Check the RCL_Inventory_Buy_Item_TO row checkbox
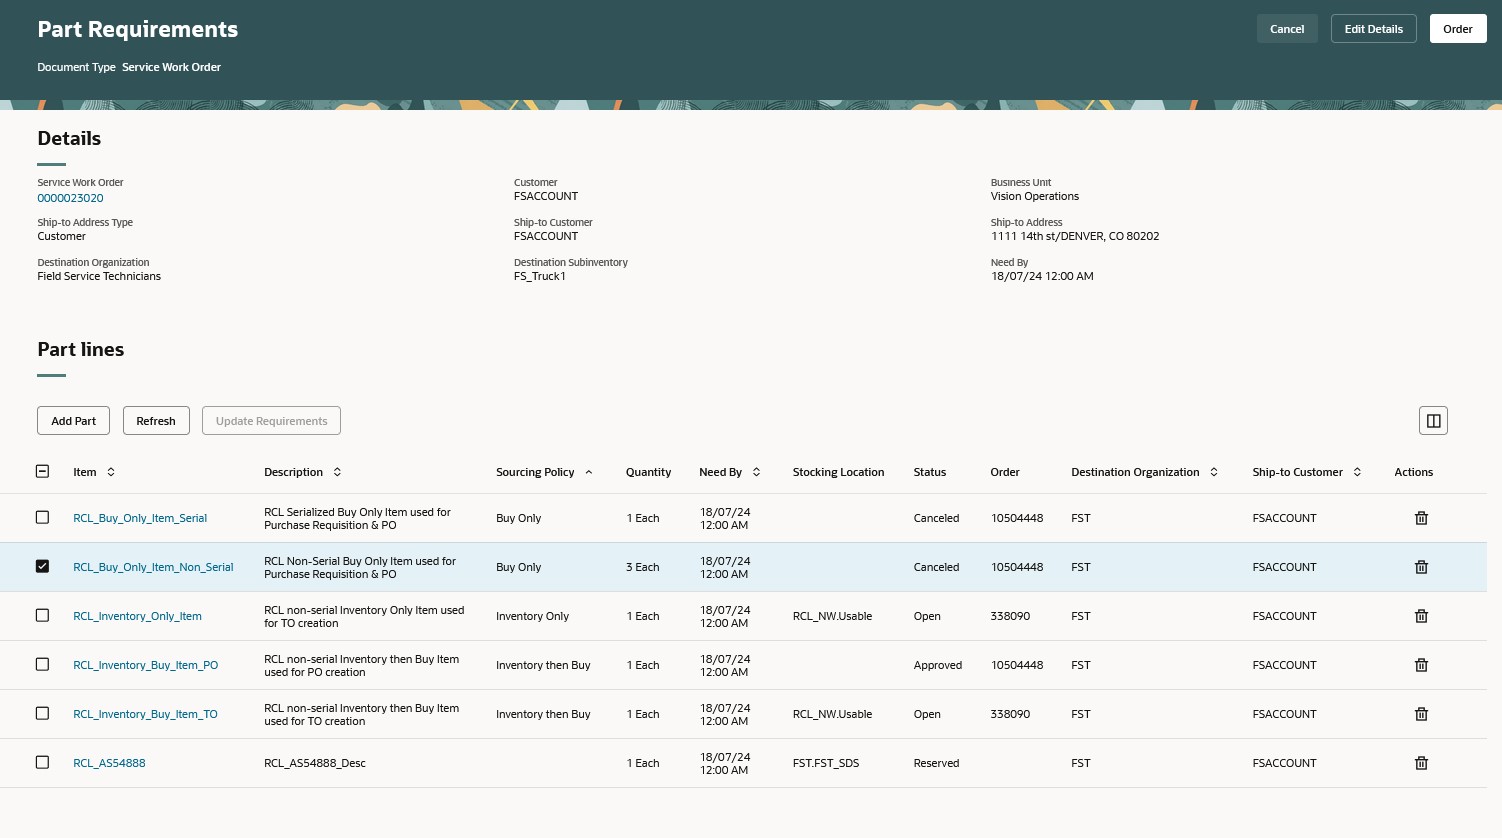This screenshot has height=838, width=1502. [x=42, y=713]
